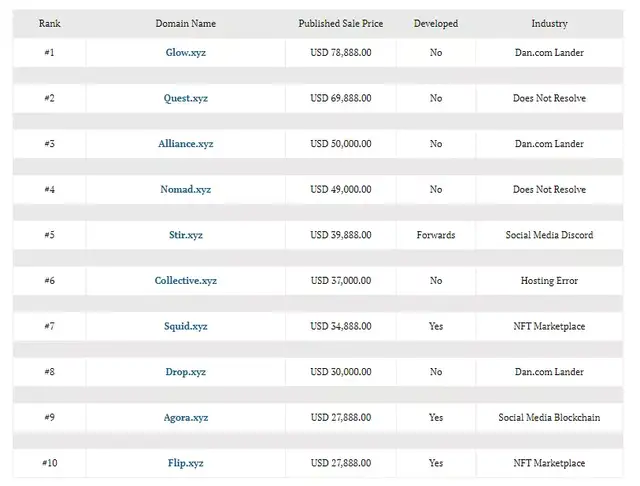
Task: Select the Hosting Error industry cell
Action: click(549, 281)
